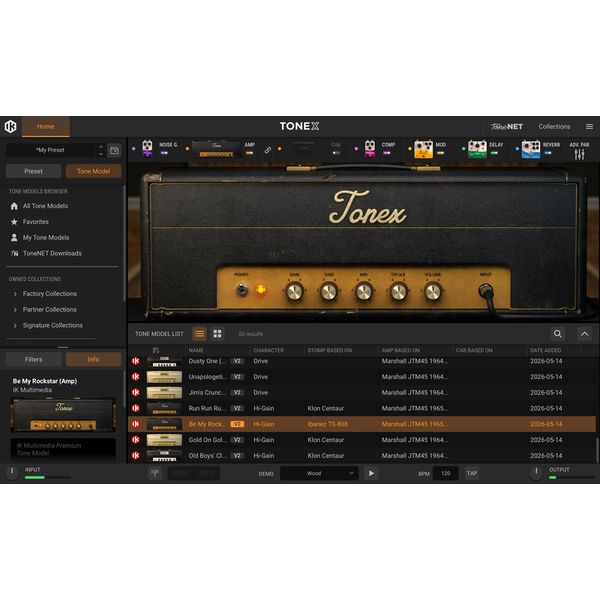Image resolution: width=600 pixels, height=600 pixels.
Task: Toggle the REVERB on/off switch
Action: [548, 153]
